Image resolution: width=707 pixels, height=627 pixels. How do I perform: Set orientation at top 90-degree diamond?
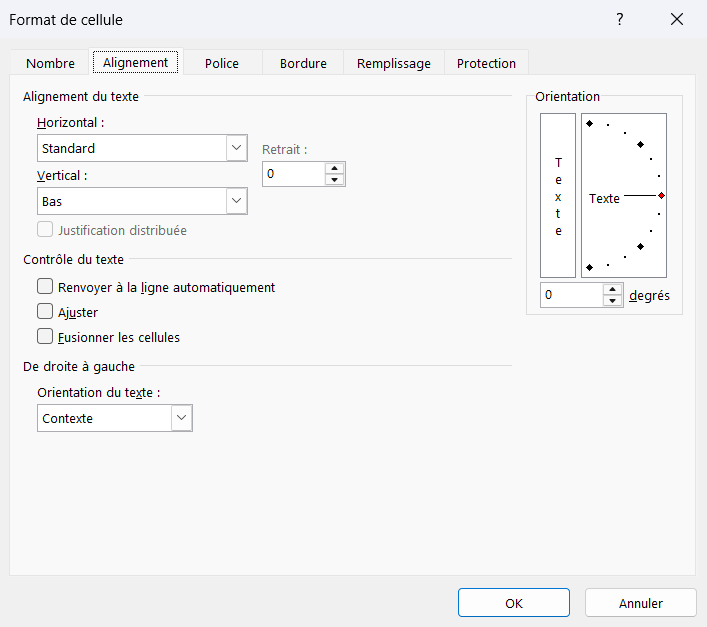click(x=589, y=124)
